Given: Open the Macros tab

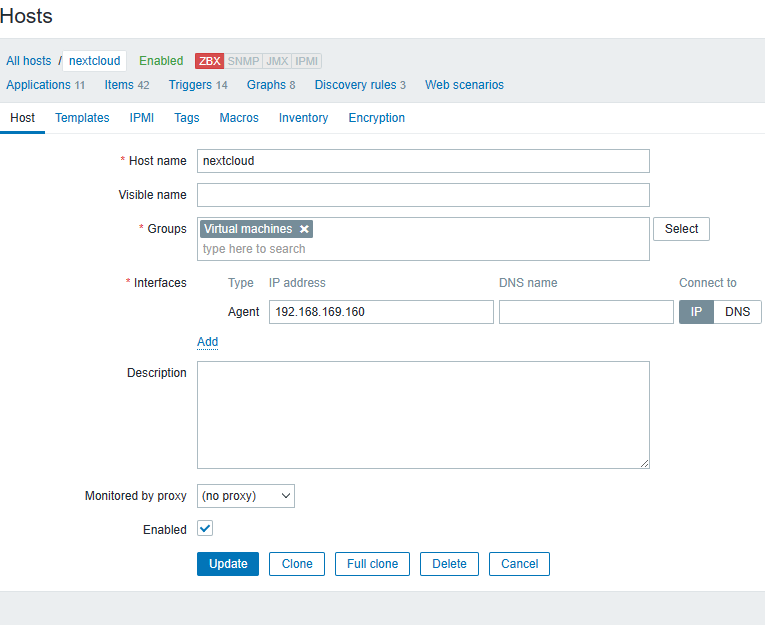Looking at the screenshot, I should (x=239, y=118).
